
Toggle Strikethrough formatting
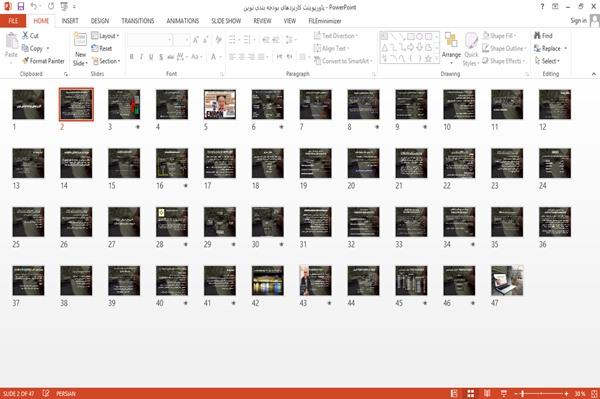coord(171,57)
